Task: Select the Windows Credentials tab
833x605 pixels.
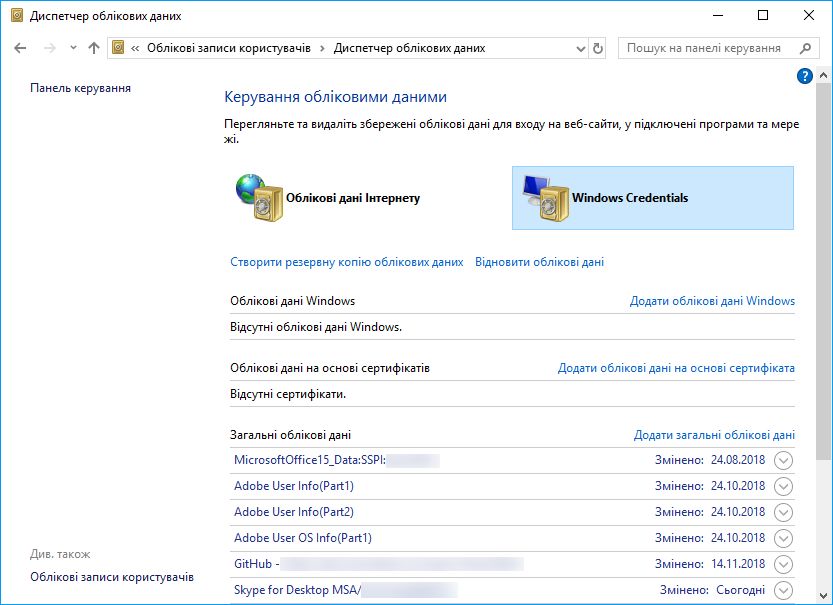Action: [x=652, y=198]
